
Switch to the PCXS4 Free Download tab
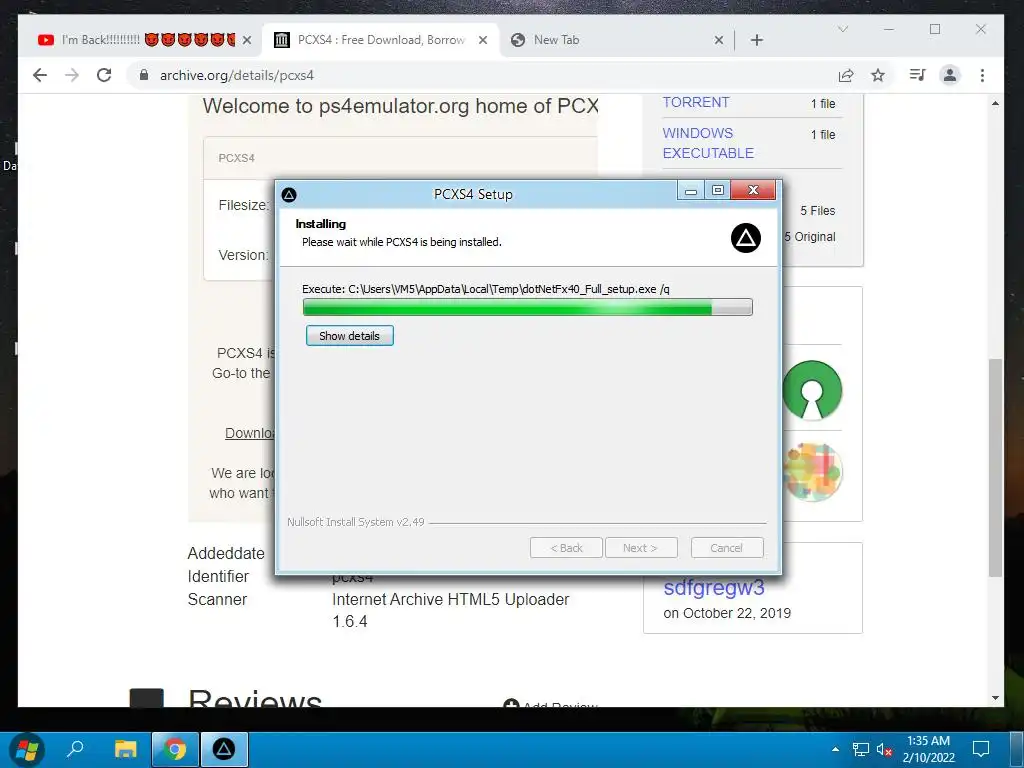point(381,40)
